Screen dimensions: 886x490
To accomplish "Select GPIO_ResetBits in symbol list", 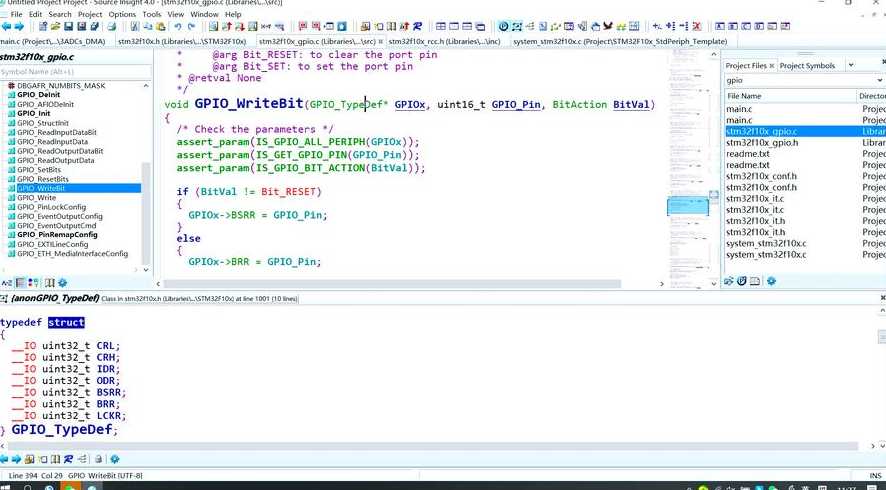I will [42, 179].
